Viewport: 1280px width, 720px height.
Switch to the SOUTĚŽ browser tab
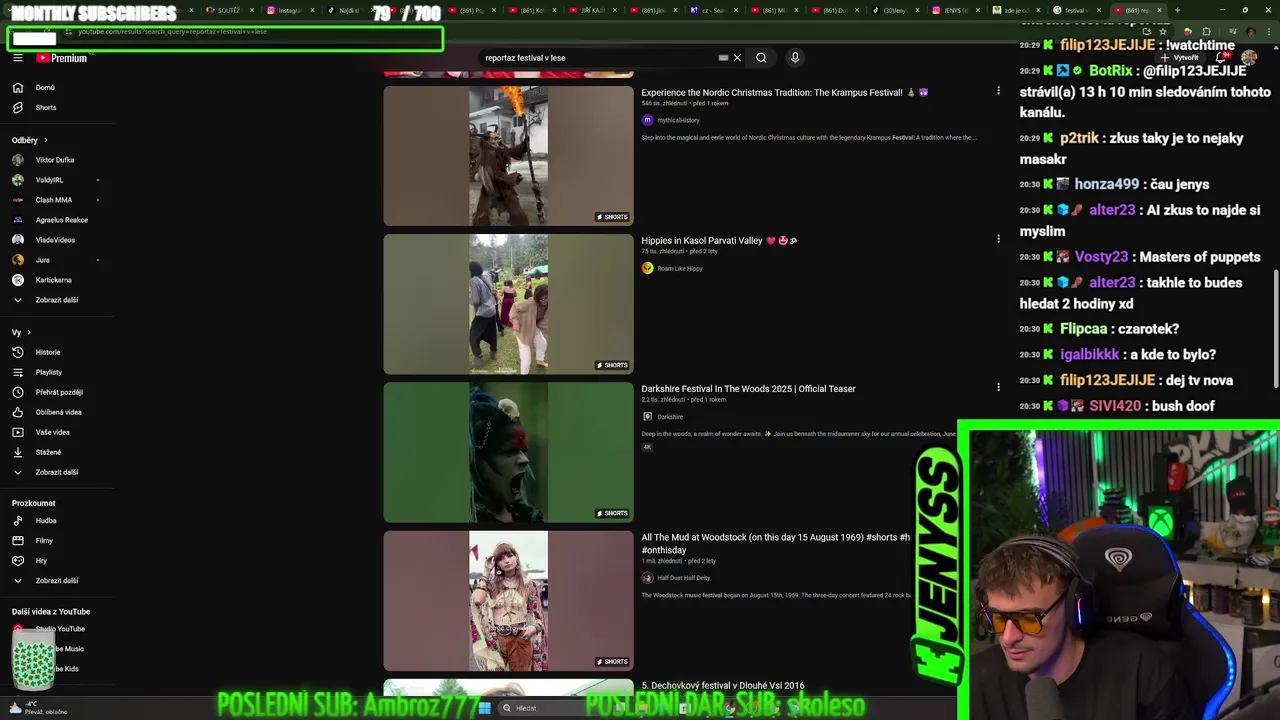click(x=227, y=10)
